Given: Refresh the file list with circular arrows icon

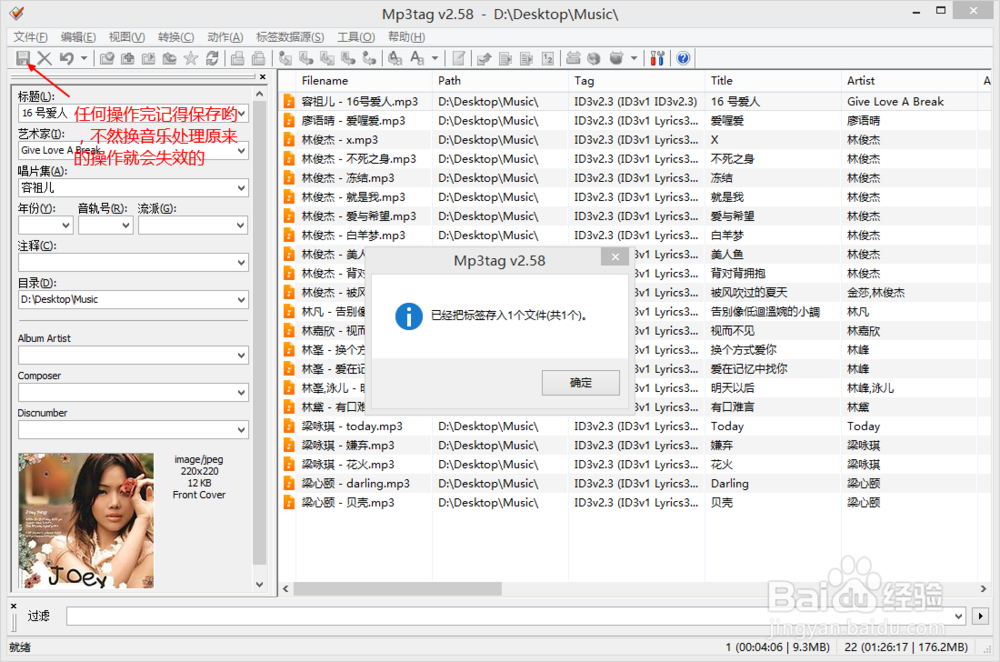Looking at the screenshot, I should pos(212,59).
